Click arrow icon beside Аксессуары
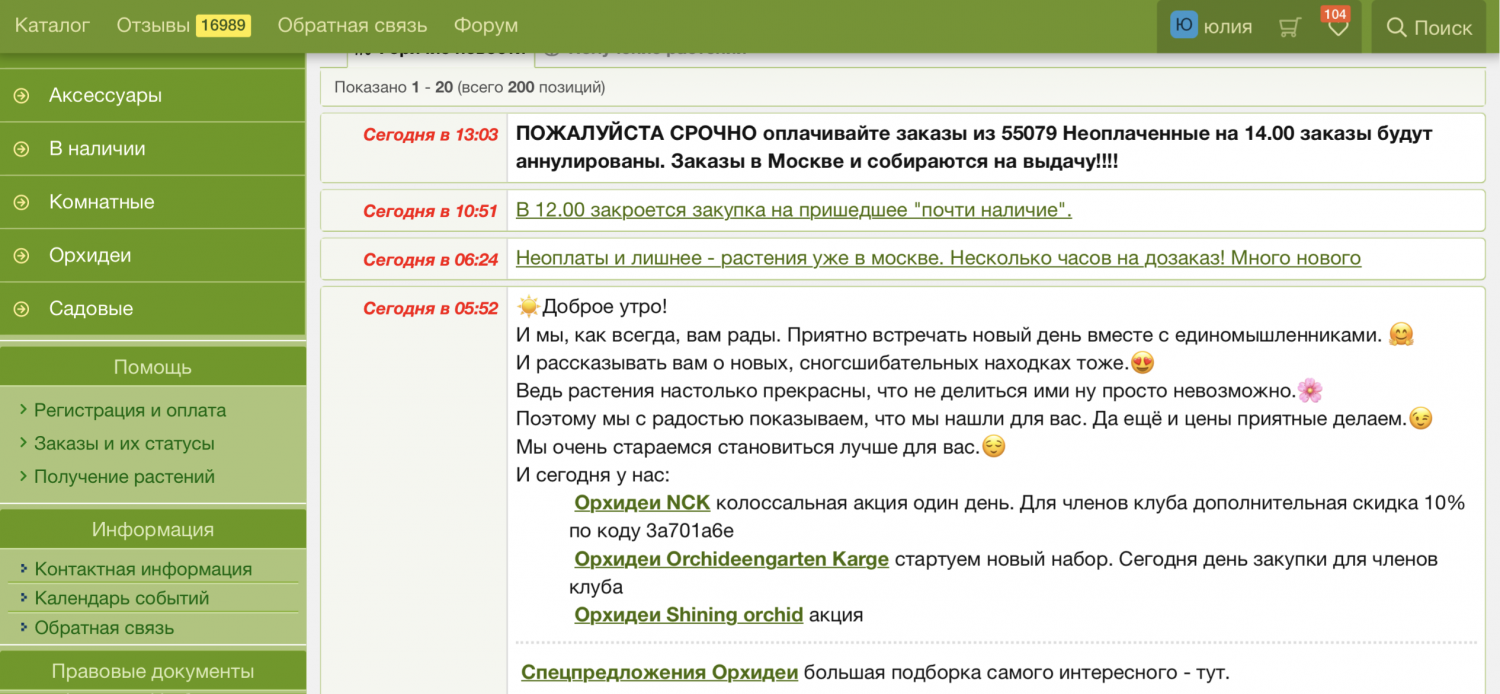The height and width of the screenshot is (694, 1500). [x=21, y=96]
